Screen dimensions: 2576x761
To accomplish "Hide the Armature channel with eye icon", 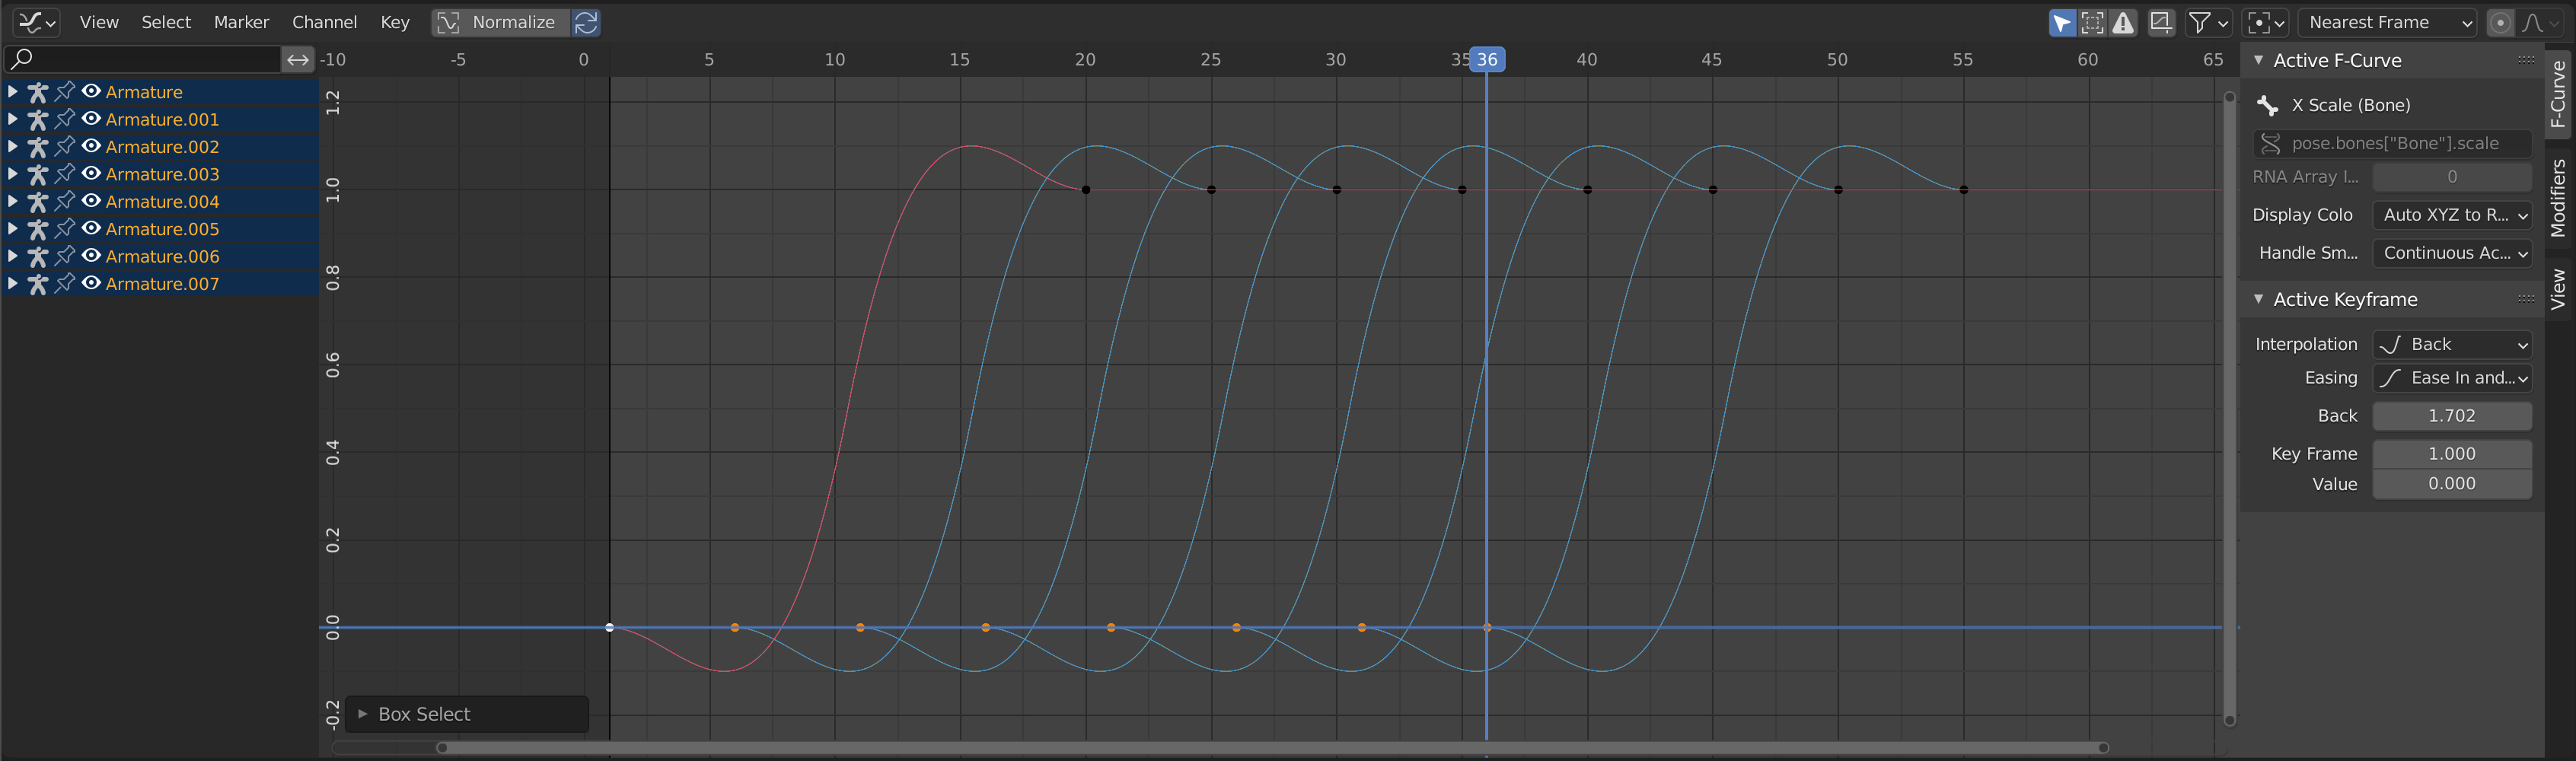I will click(91, 91).
